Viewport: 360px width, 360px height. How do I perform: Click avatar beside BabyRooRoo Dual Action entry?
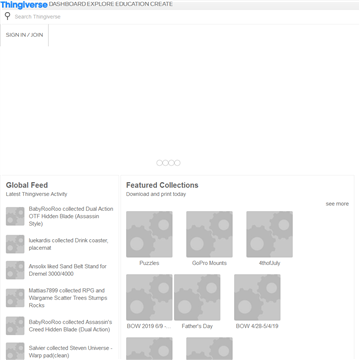15,216
